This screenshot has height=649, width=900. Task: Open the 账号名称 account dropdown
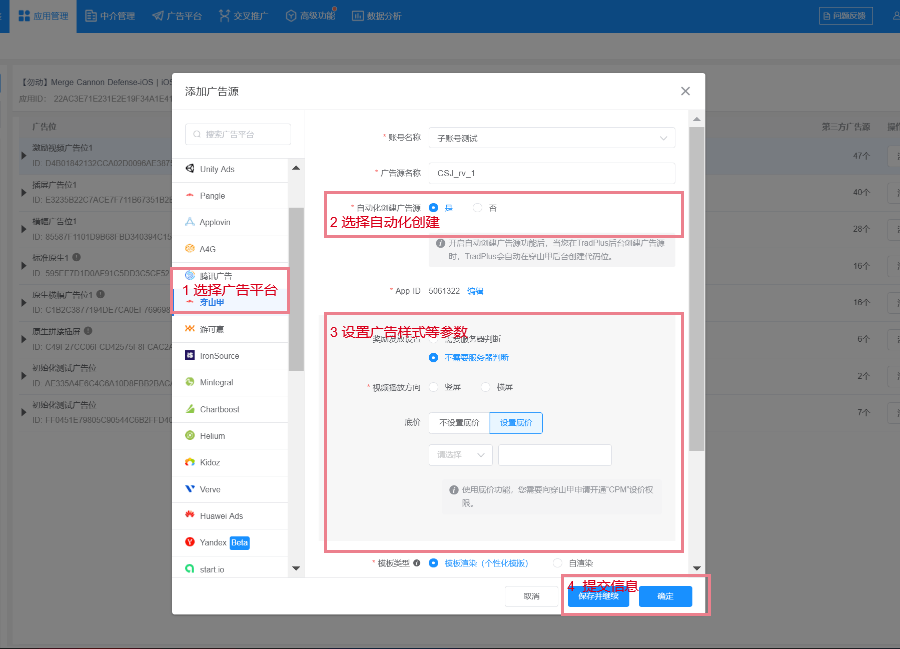(x=551, y=138)
